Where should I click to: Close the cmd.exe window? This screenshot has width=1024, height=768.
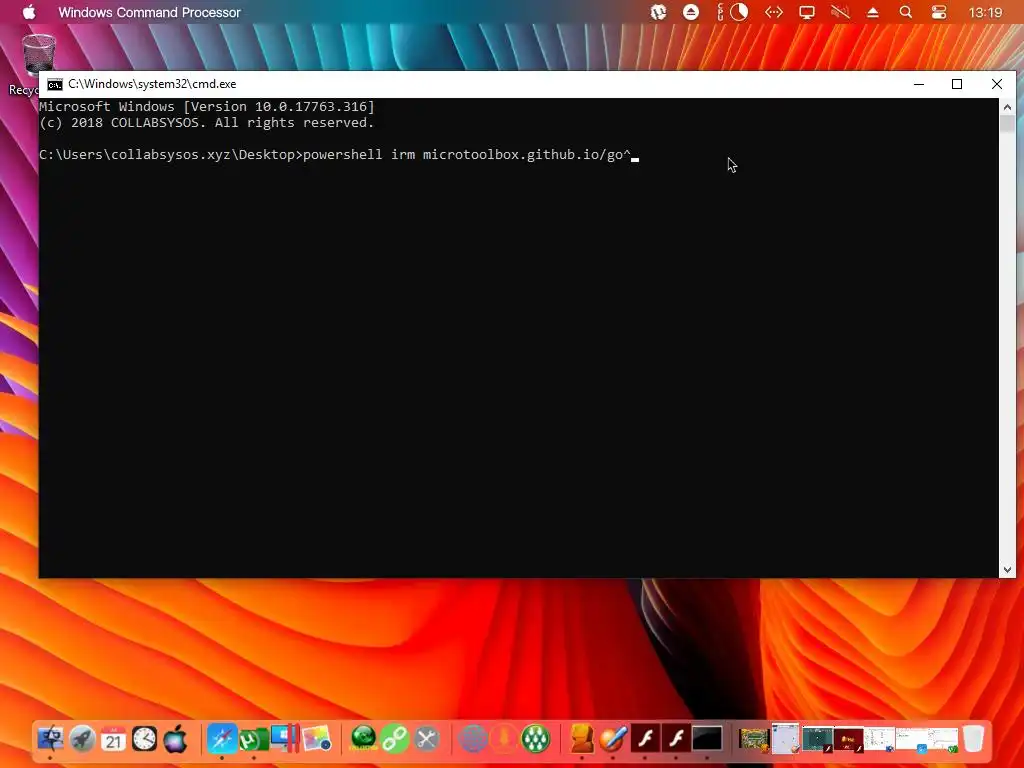[997, 84]
